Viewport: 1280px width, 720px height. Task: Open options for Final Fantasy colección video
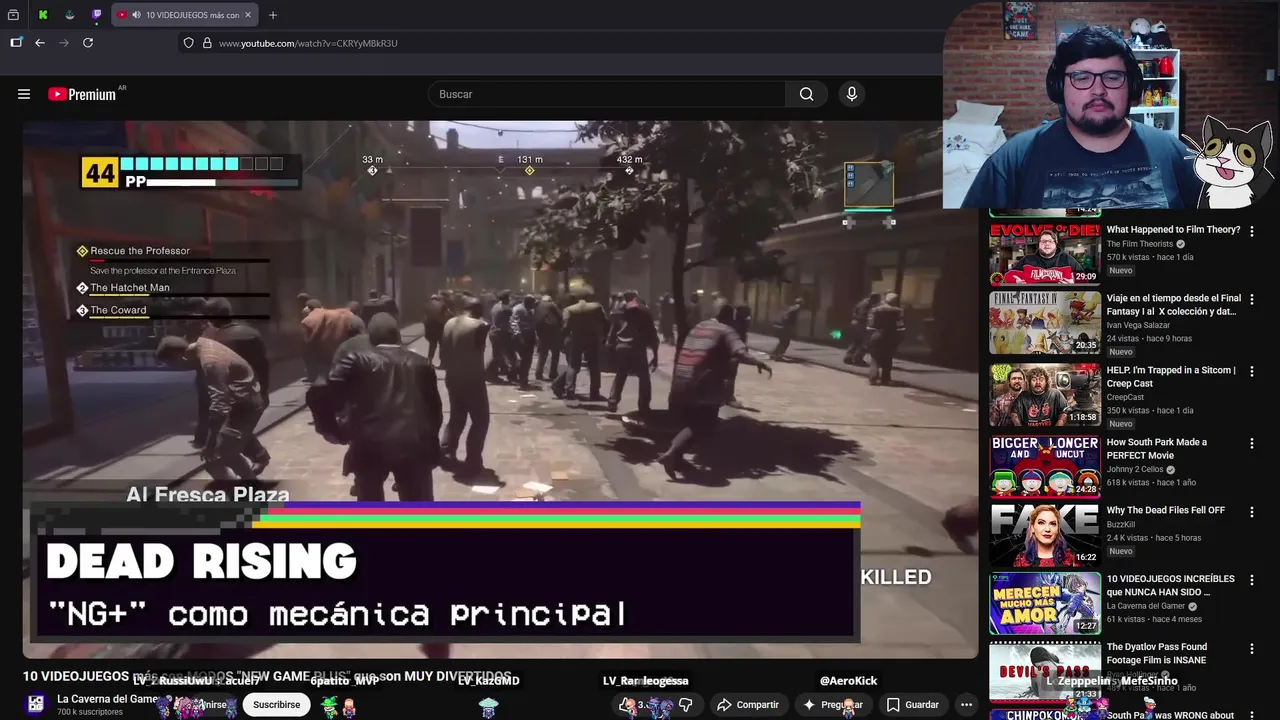point(1251,299)
